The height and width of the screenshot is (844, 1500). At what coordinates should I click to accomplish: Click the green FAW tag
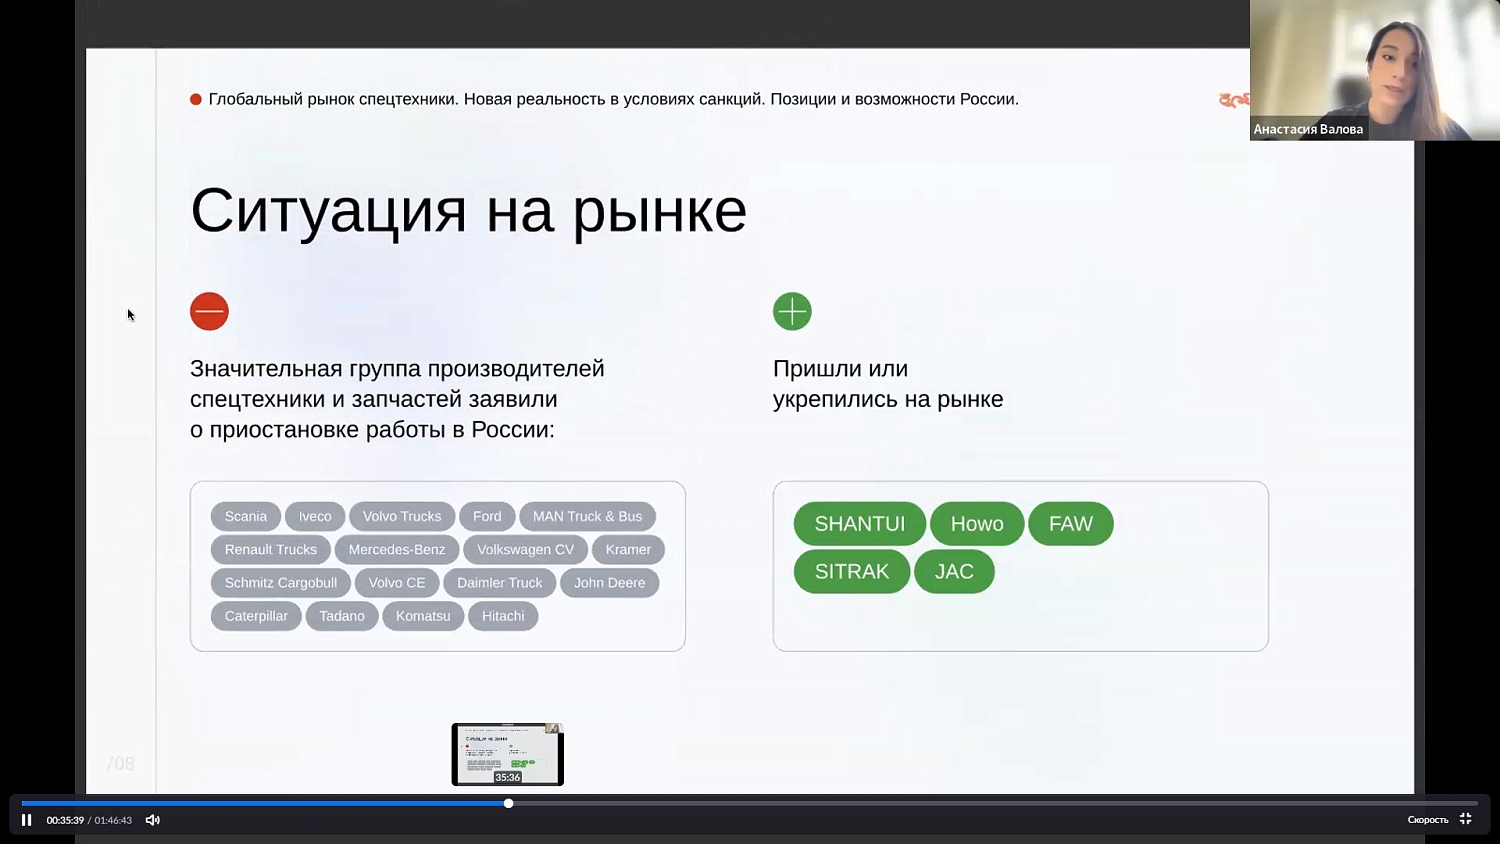click(1071, 524)
